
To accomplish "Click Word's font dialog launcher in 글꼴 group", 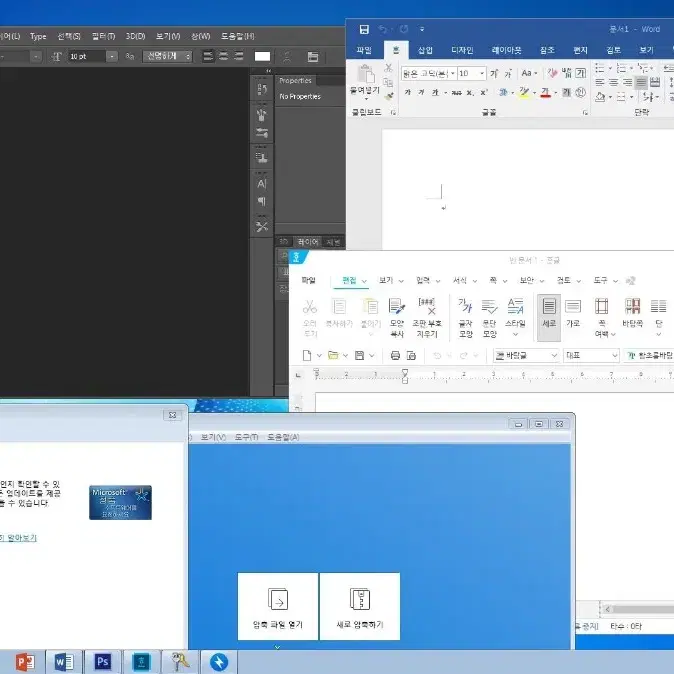I will (585, 113).
